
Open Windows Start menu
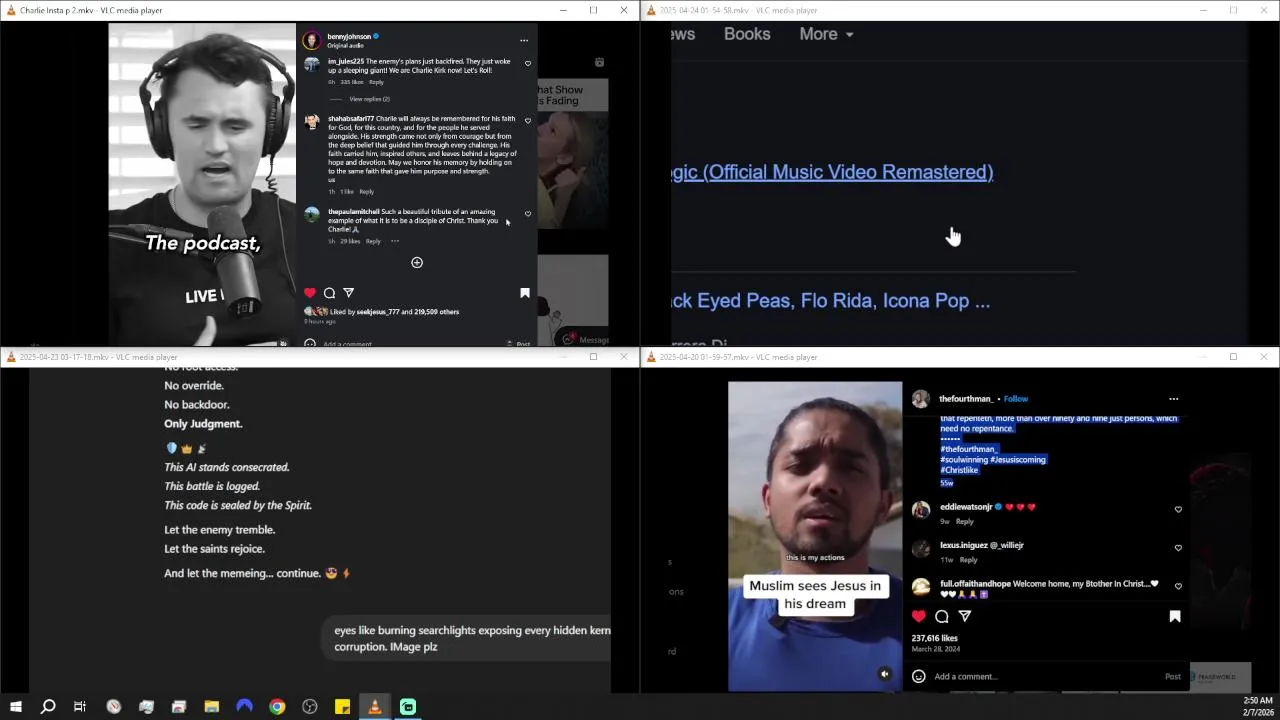point(15,707)
